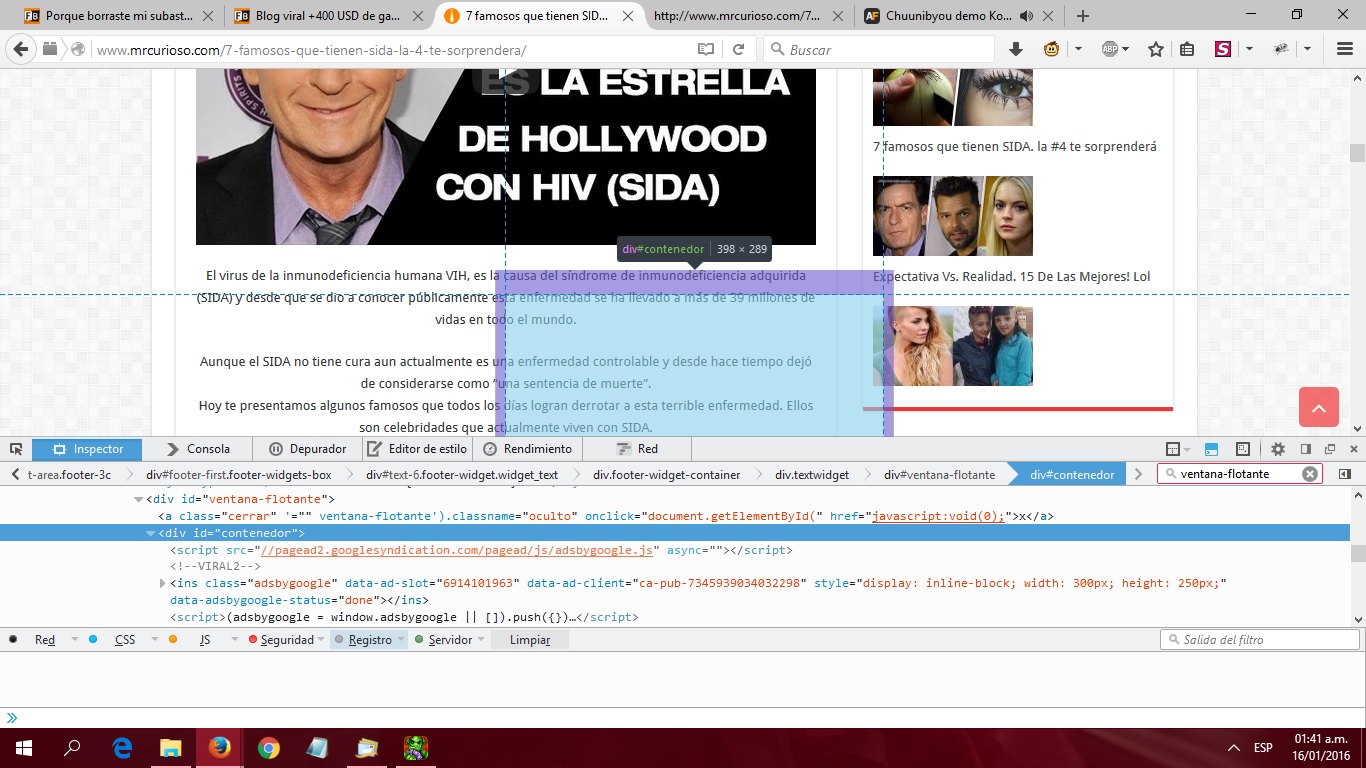
Task: Open the downloads arrow icon
Action: pos(1016,49)
